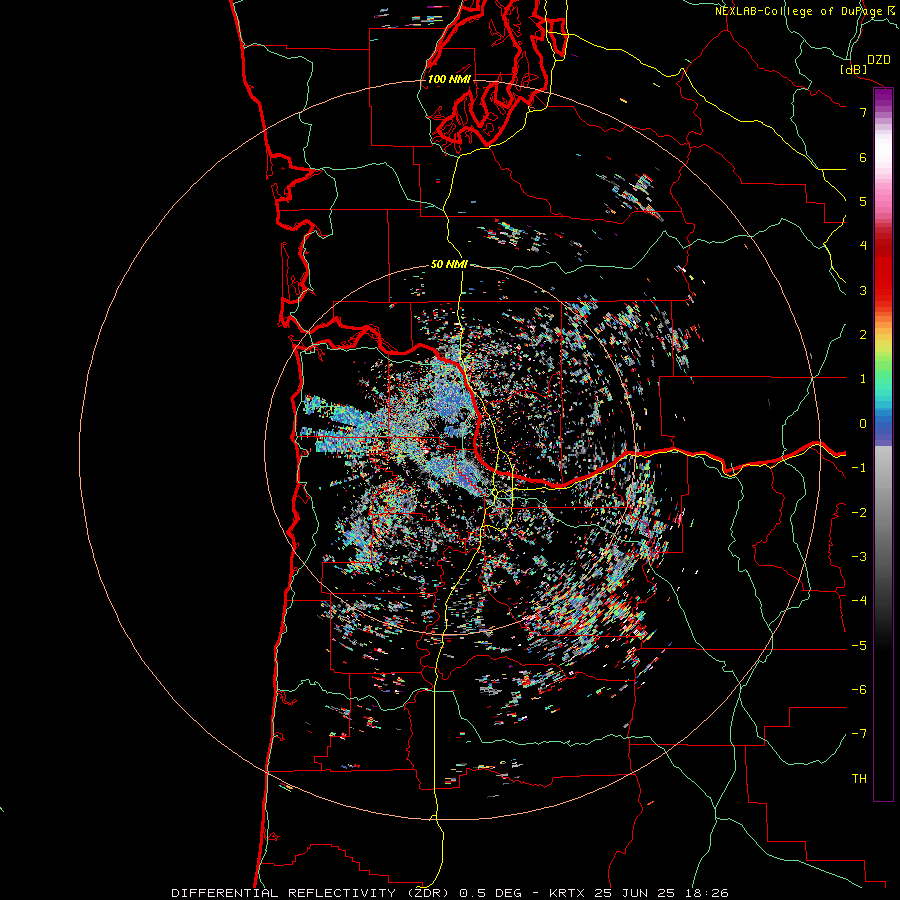Click the '-6' value on color scale
900x900 pixels.
(859, 690)
